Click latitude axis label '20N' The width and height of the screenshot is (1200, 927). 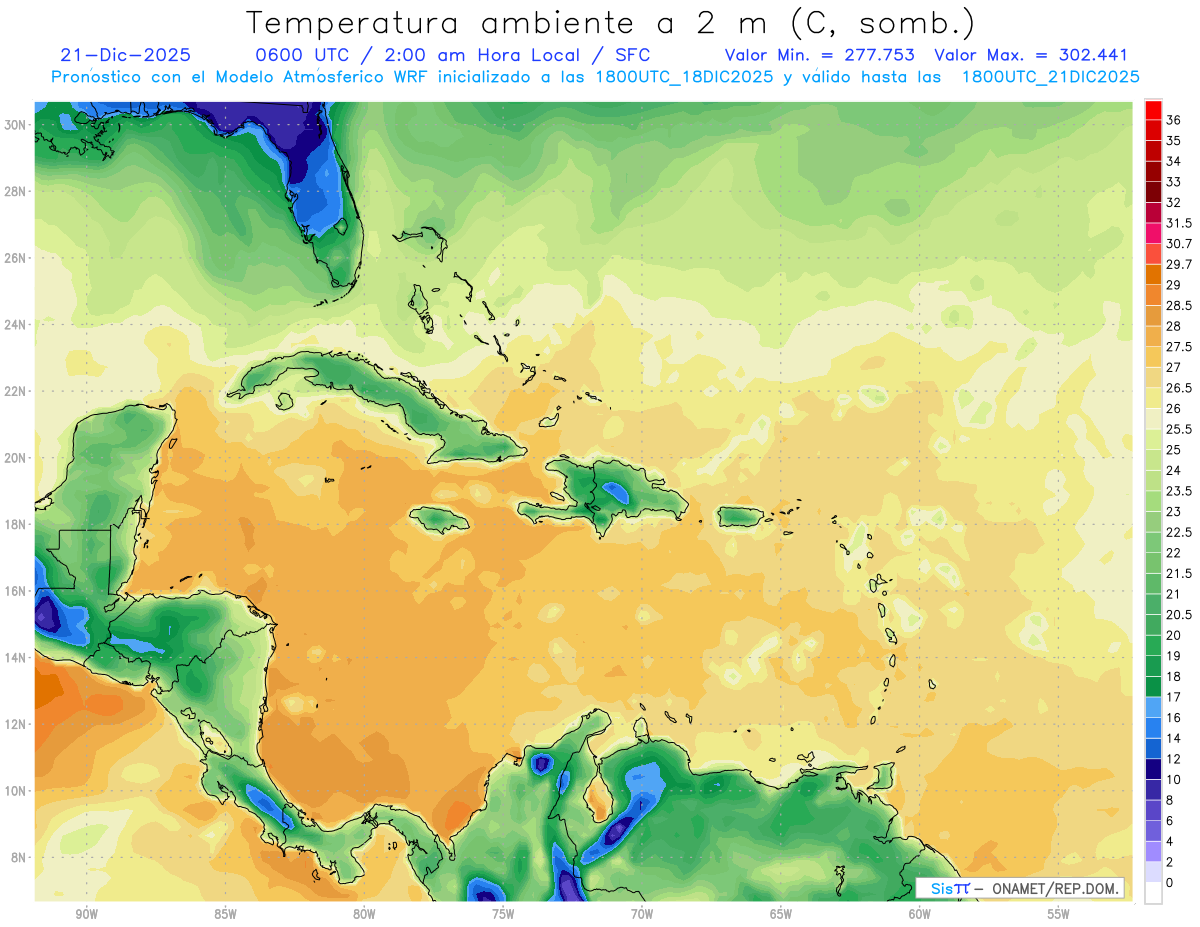tap(15, 458)
